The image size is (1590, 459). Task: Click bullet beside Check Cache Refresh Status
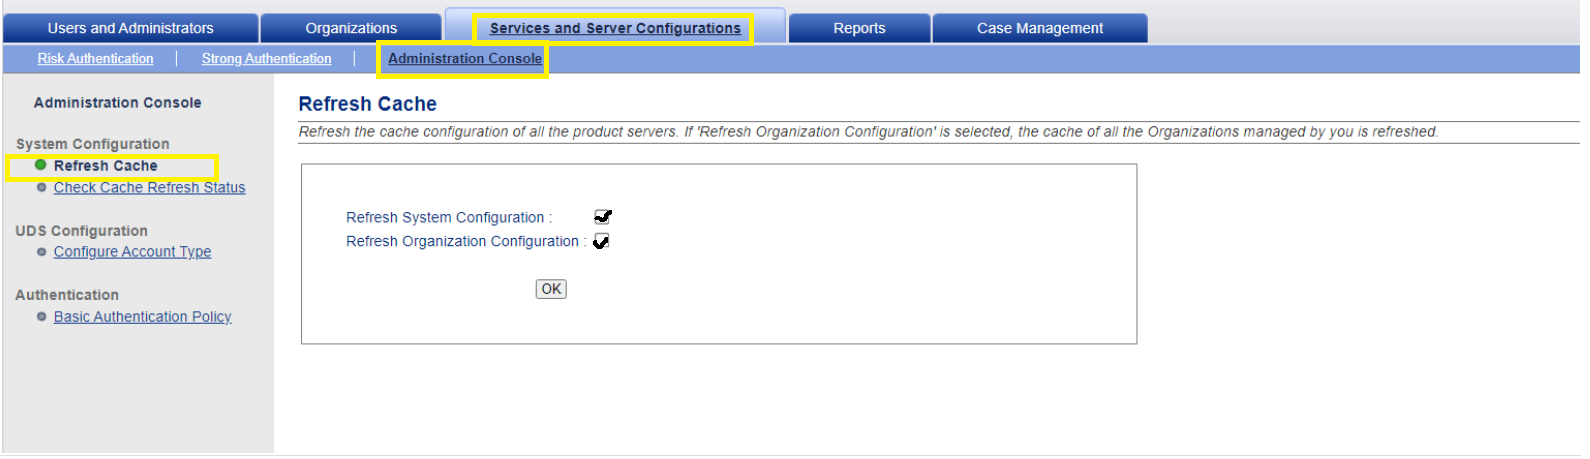(41, 187)
